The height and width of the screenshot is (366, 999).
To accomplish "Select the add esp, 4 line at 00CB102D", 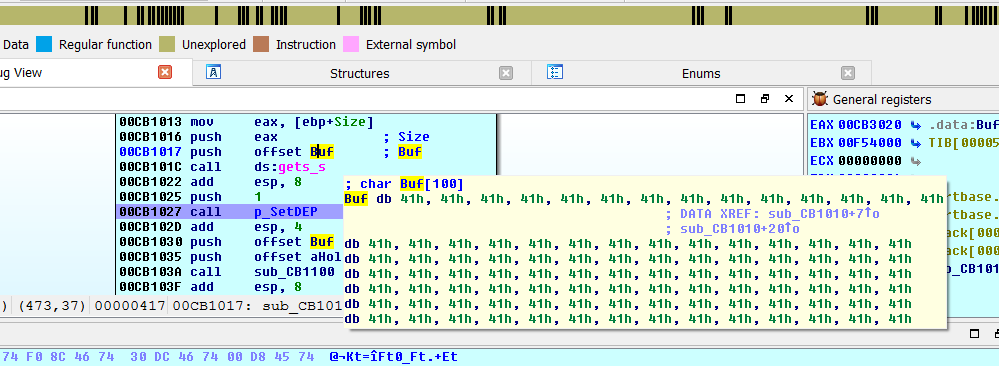I will 229,226.
